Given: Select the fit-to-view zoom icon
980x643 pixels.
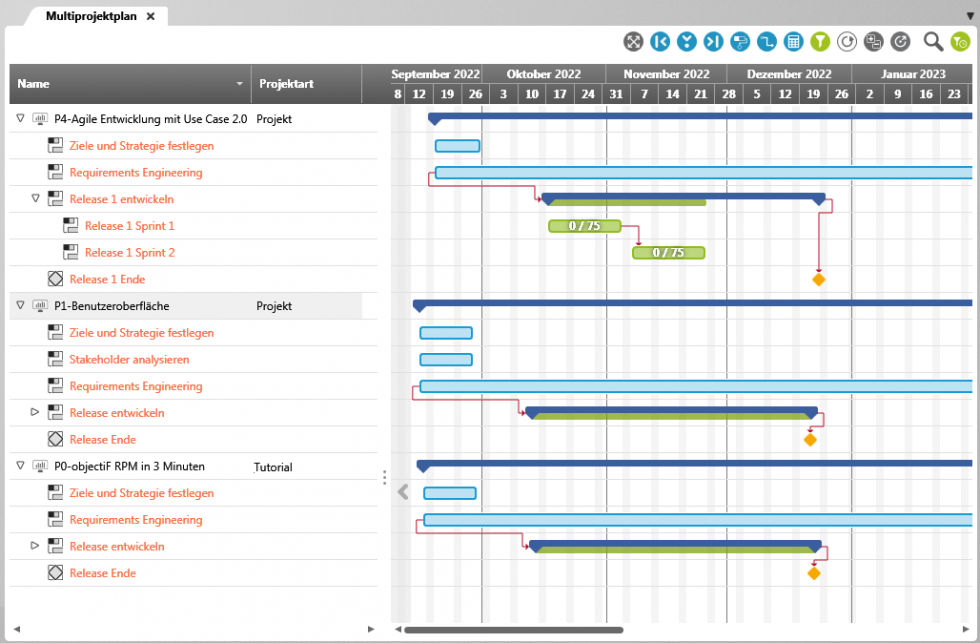Looking at the screenshot, I should (x=633, y=41).
